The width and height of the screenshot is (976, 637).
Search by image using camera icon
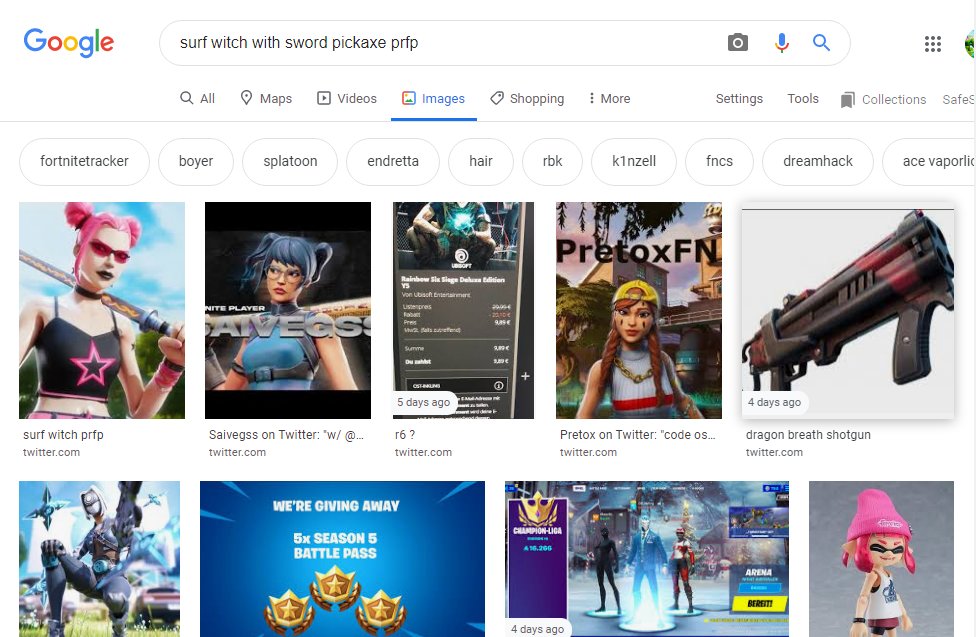point(738,43)
